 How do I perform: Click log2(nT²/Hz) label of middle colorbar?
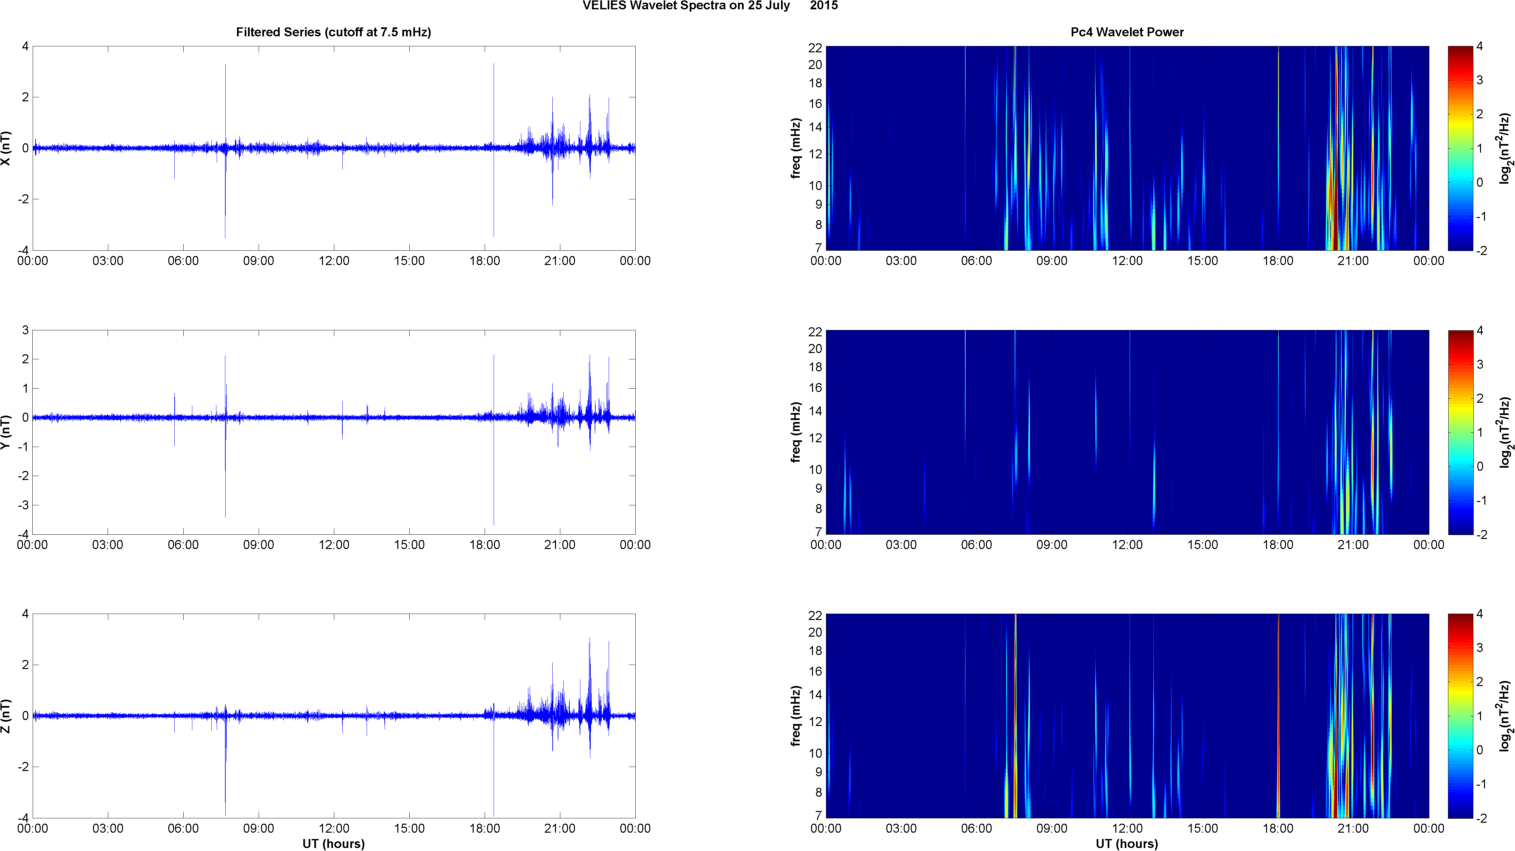[1503, 432]
